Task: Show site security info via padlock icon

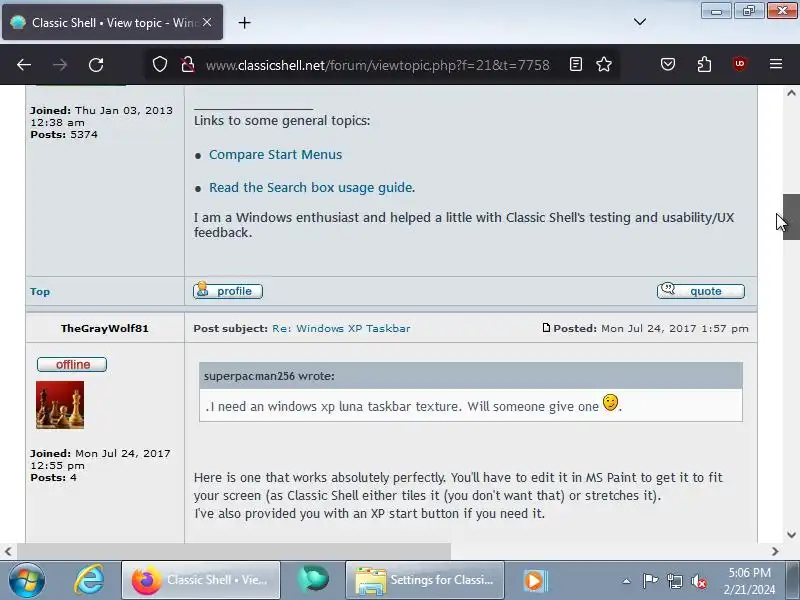Action: (x=188, y=64)
